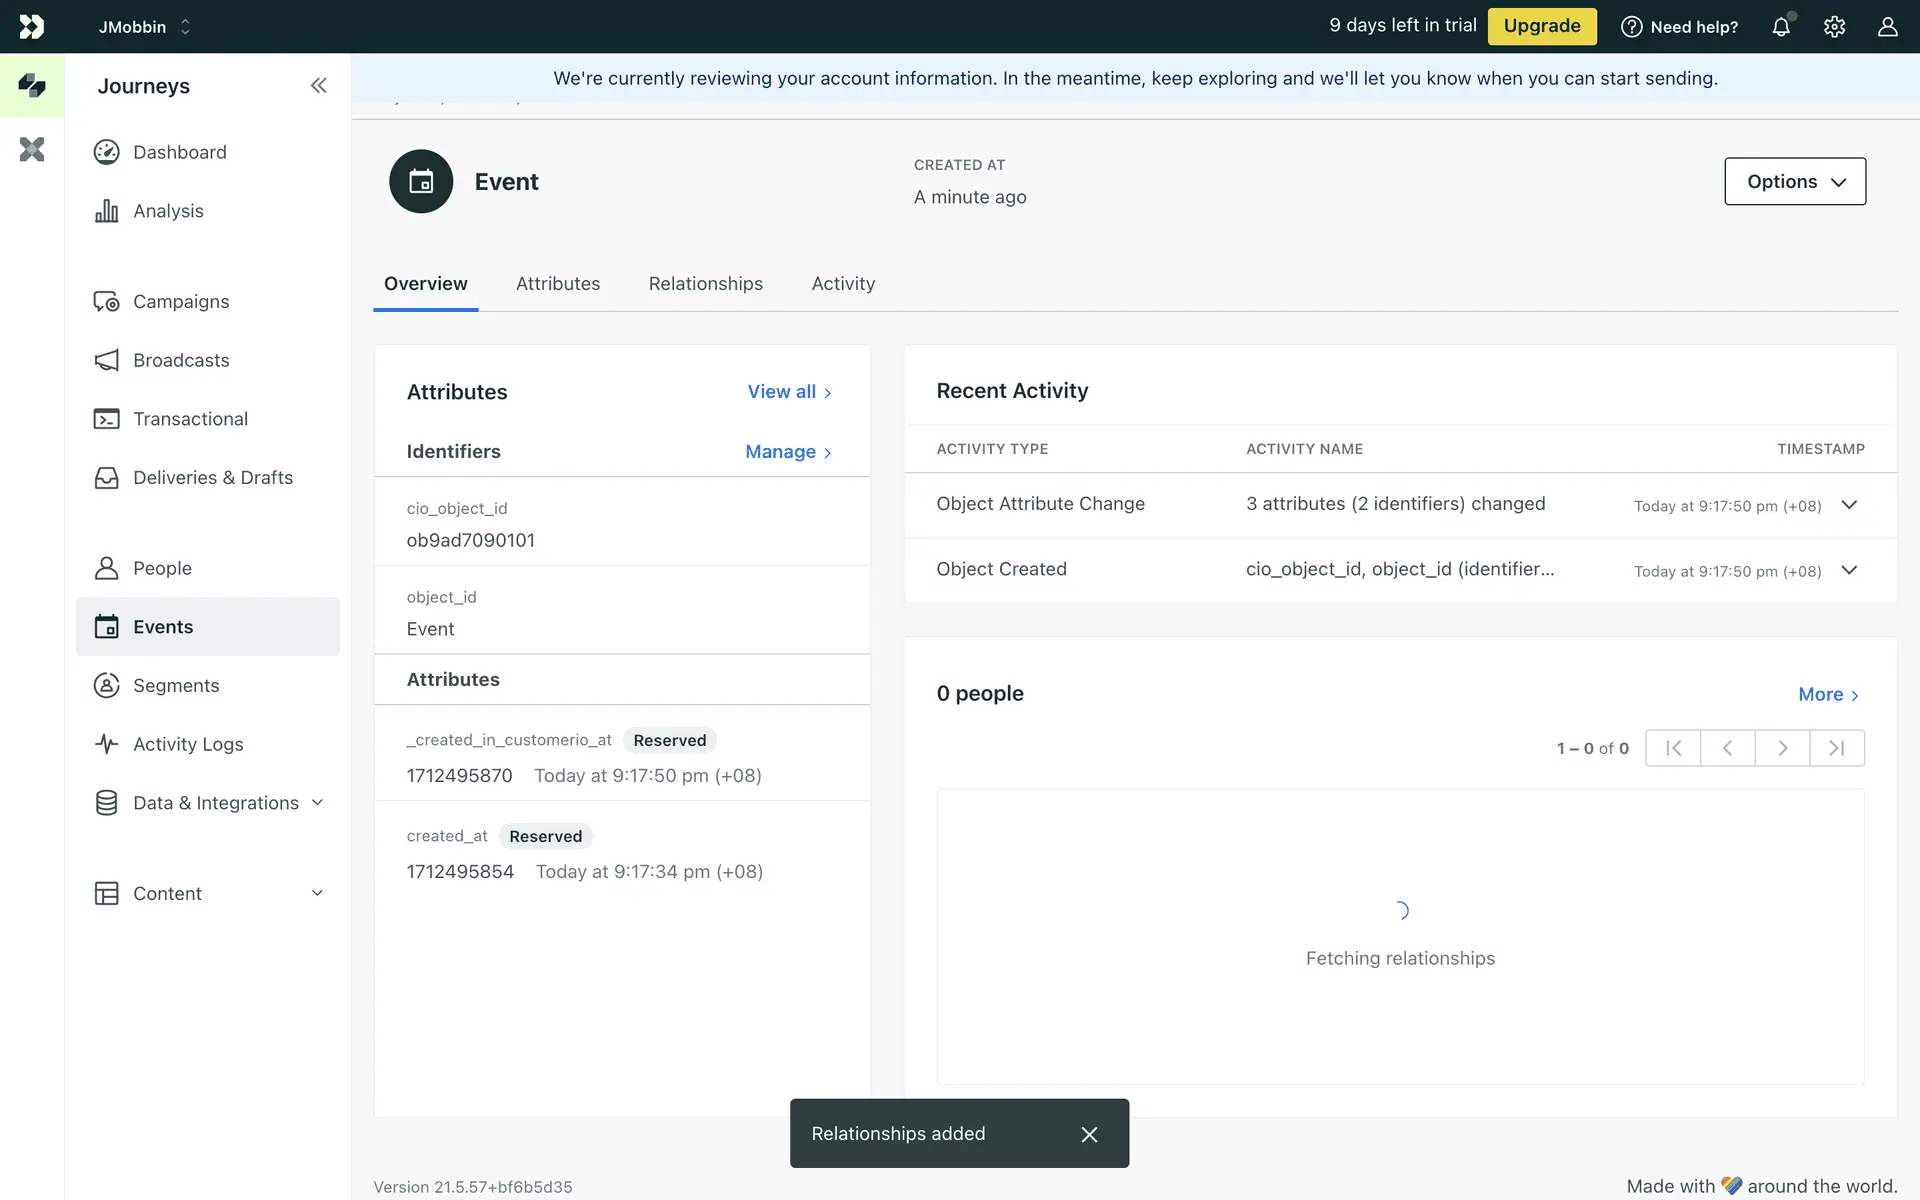
Task: Expand the Object Created activity row
Action: point(1849,570)
